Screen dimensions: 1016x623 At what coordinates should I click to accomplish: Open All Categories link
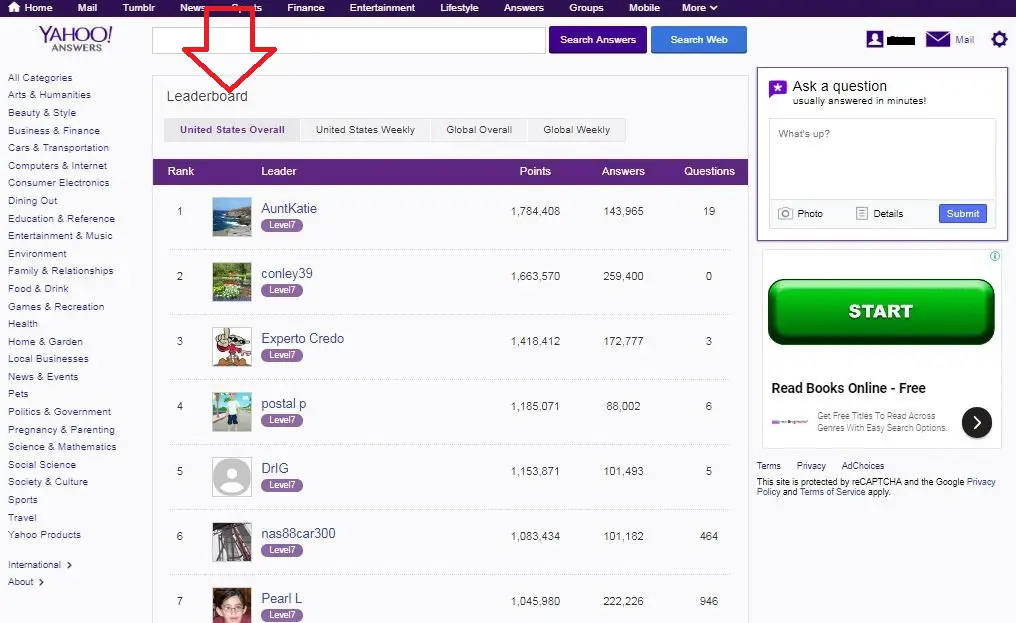pos(40,77)
